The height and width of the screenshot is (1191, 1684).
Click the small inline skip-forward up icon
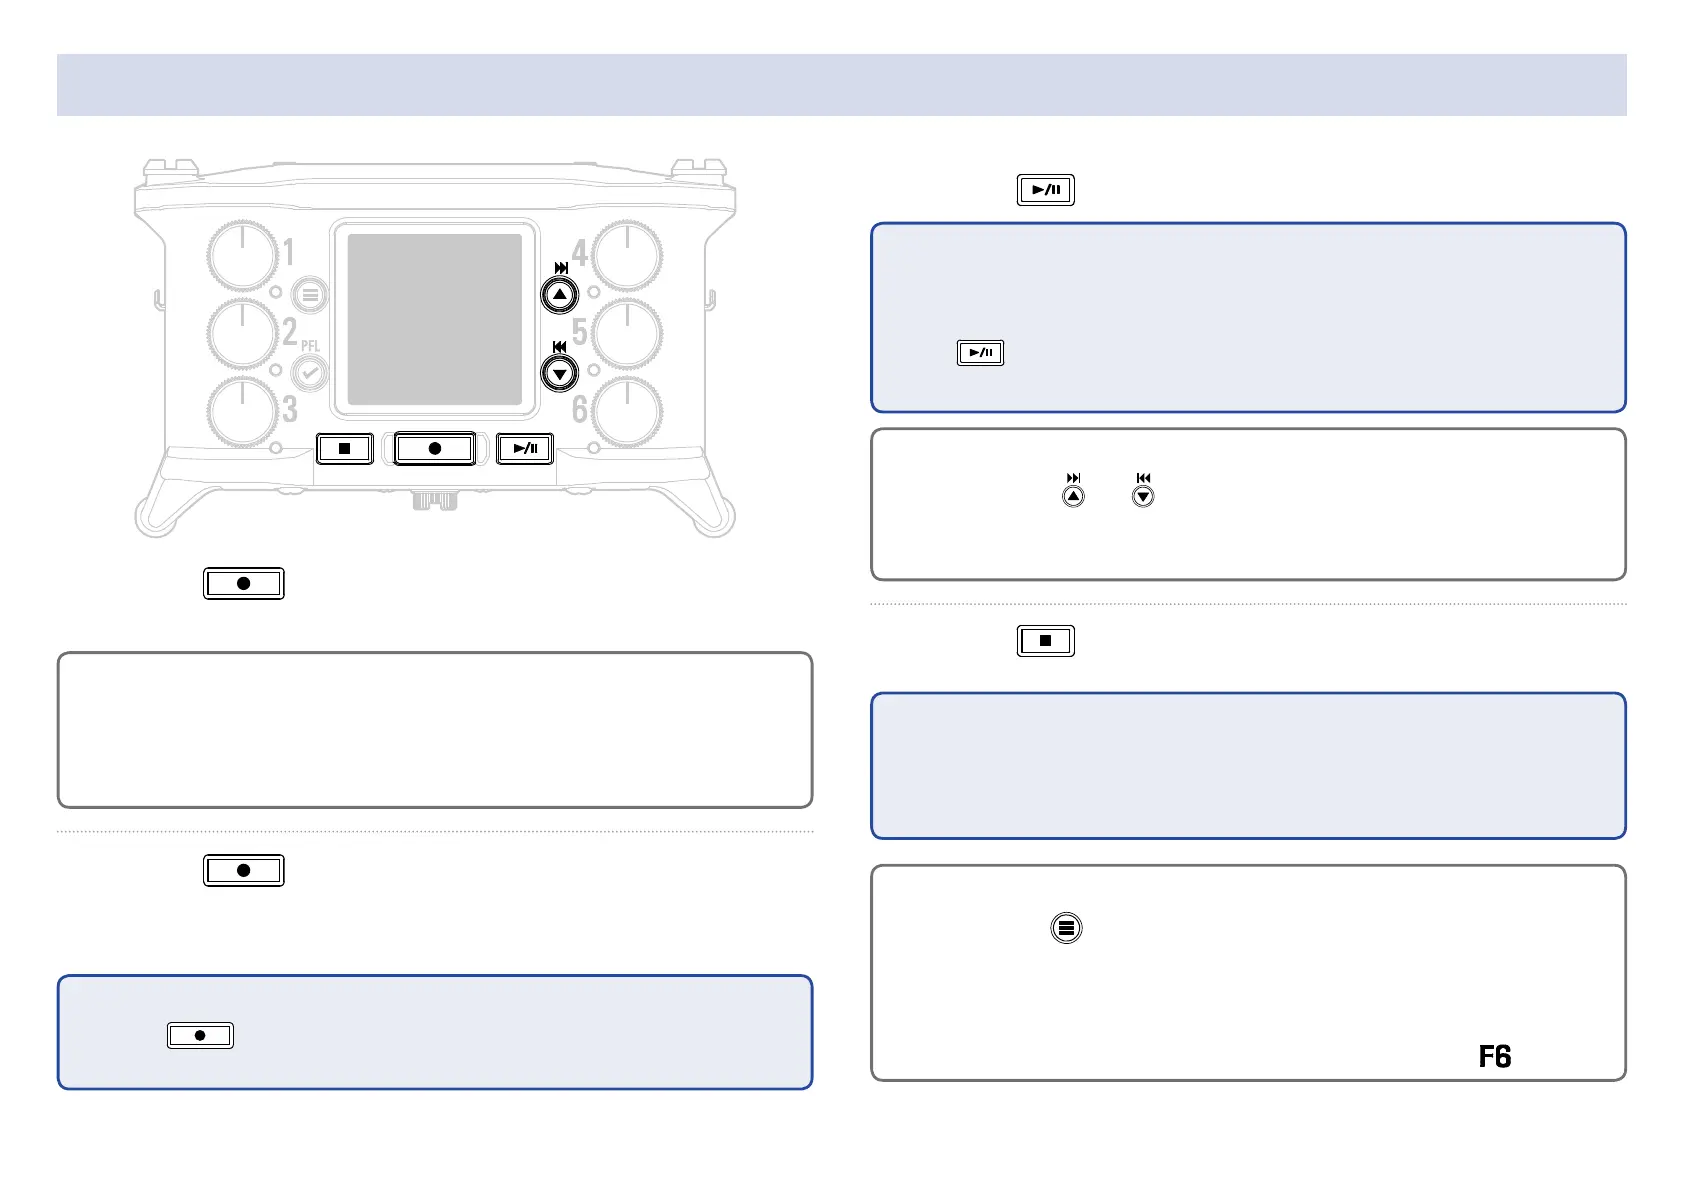click(1073, 491)
